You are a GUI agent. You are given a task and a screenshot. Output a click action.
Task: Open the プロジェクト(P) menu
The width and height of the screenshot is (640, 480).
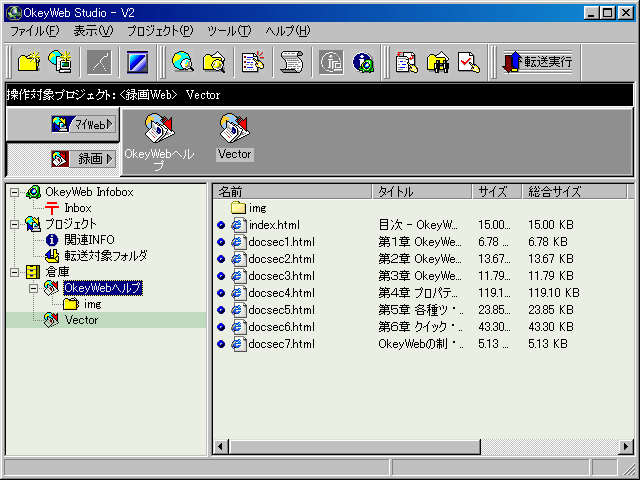click(x=160, y=31)
